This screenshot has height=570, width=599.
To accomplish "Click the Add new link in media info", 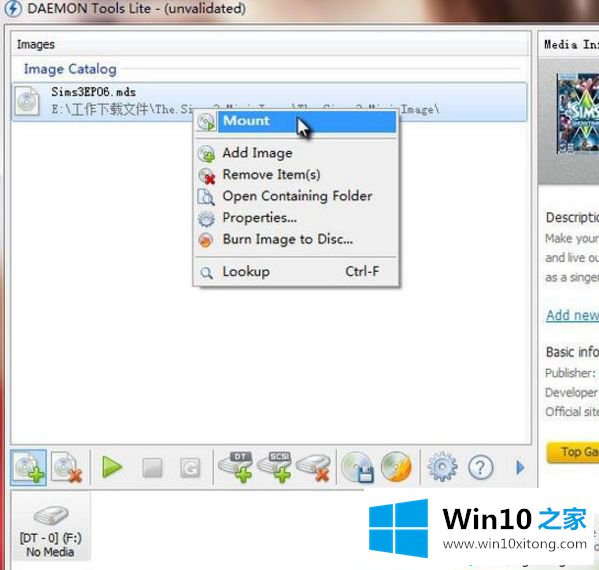I will click(x=572, y=316).
